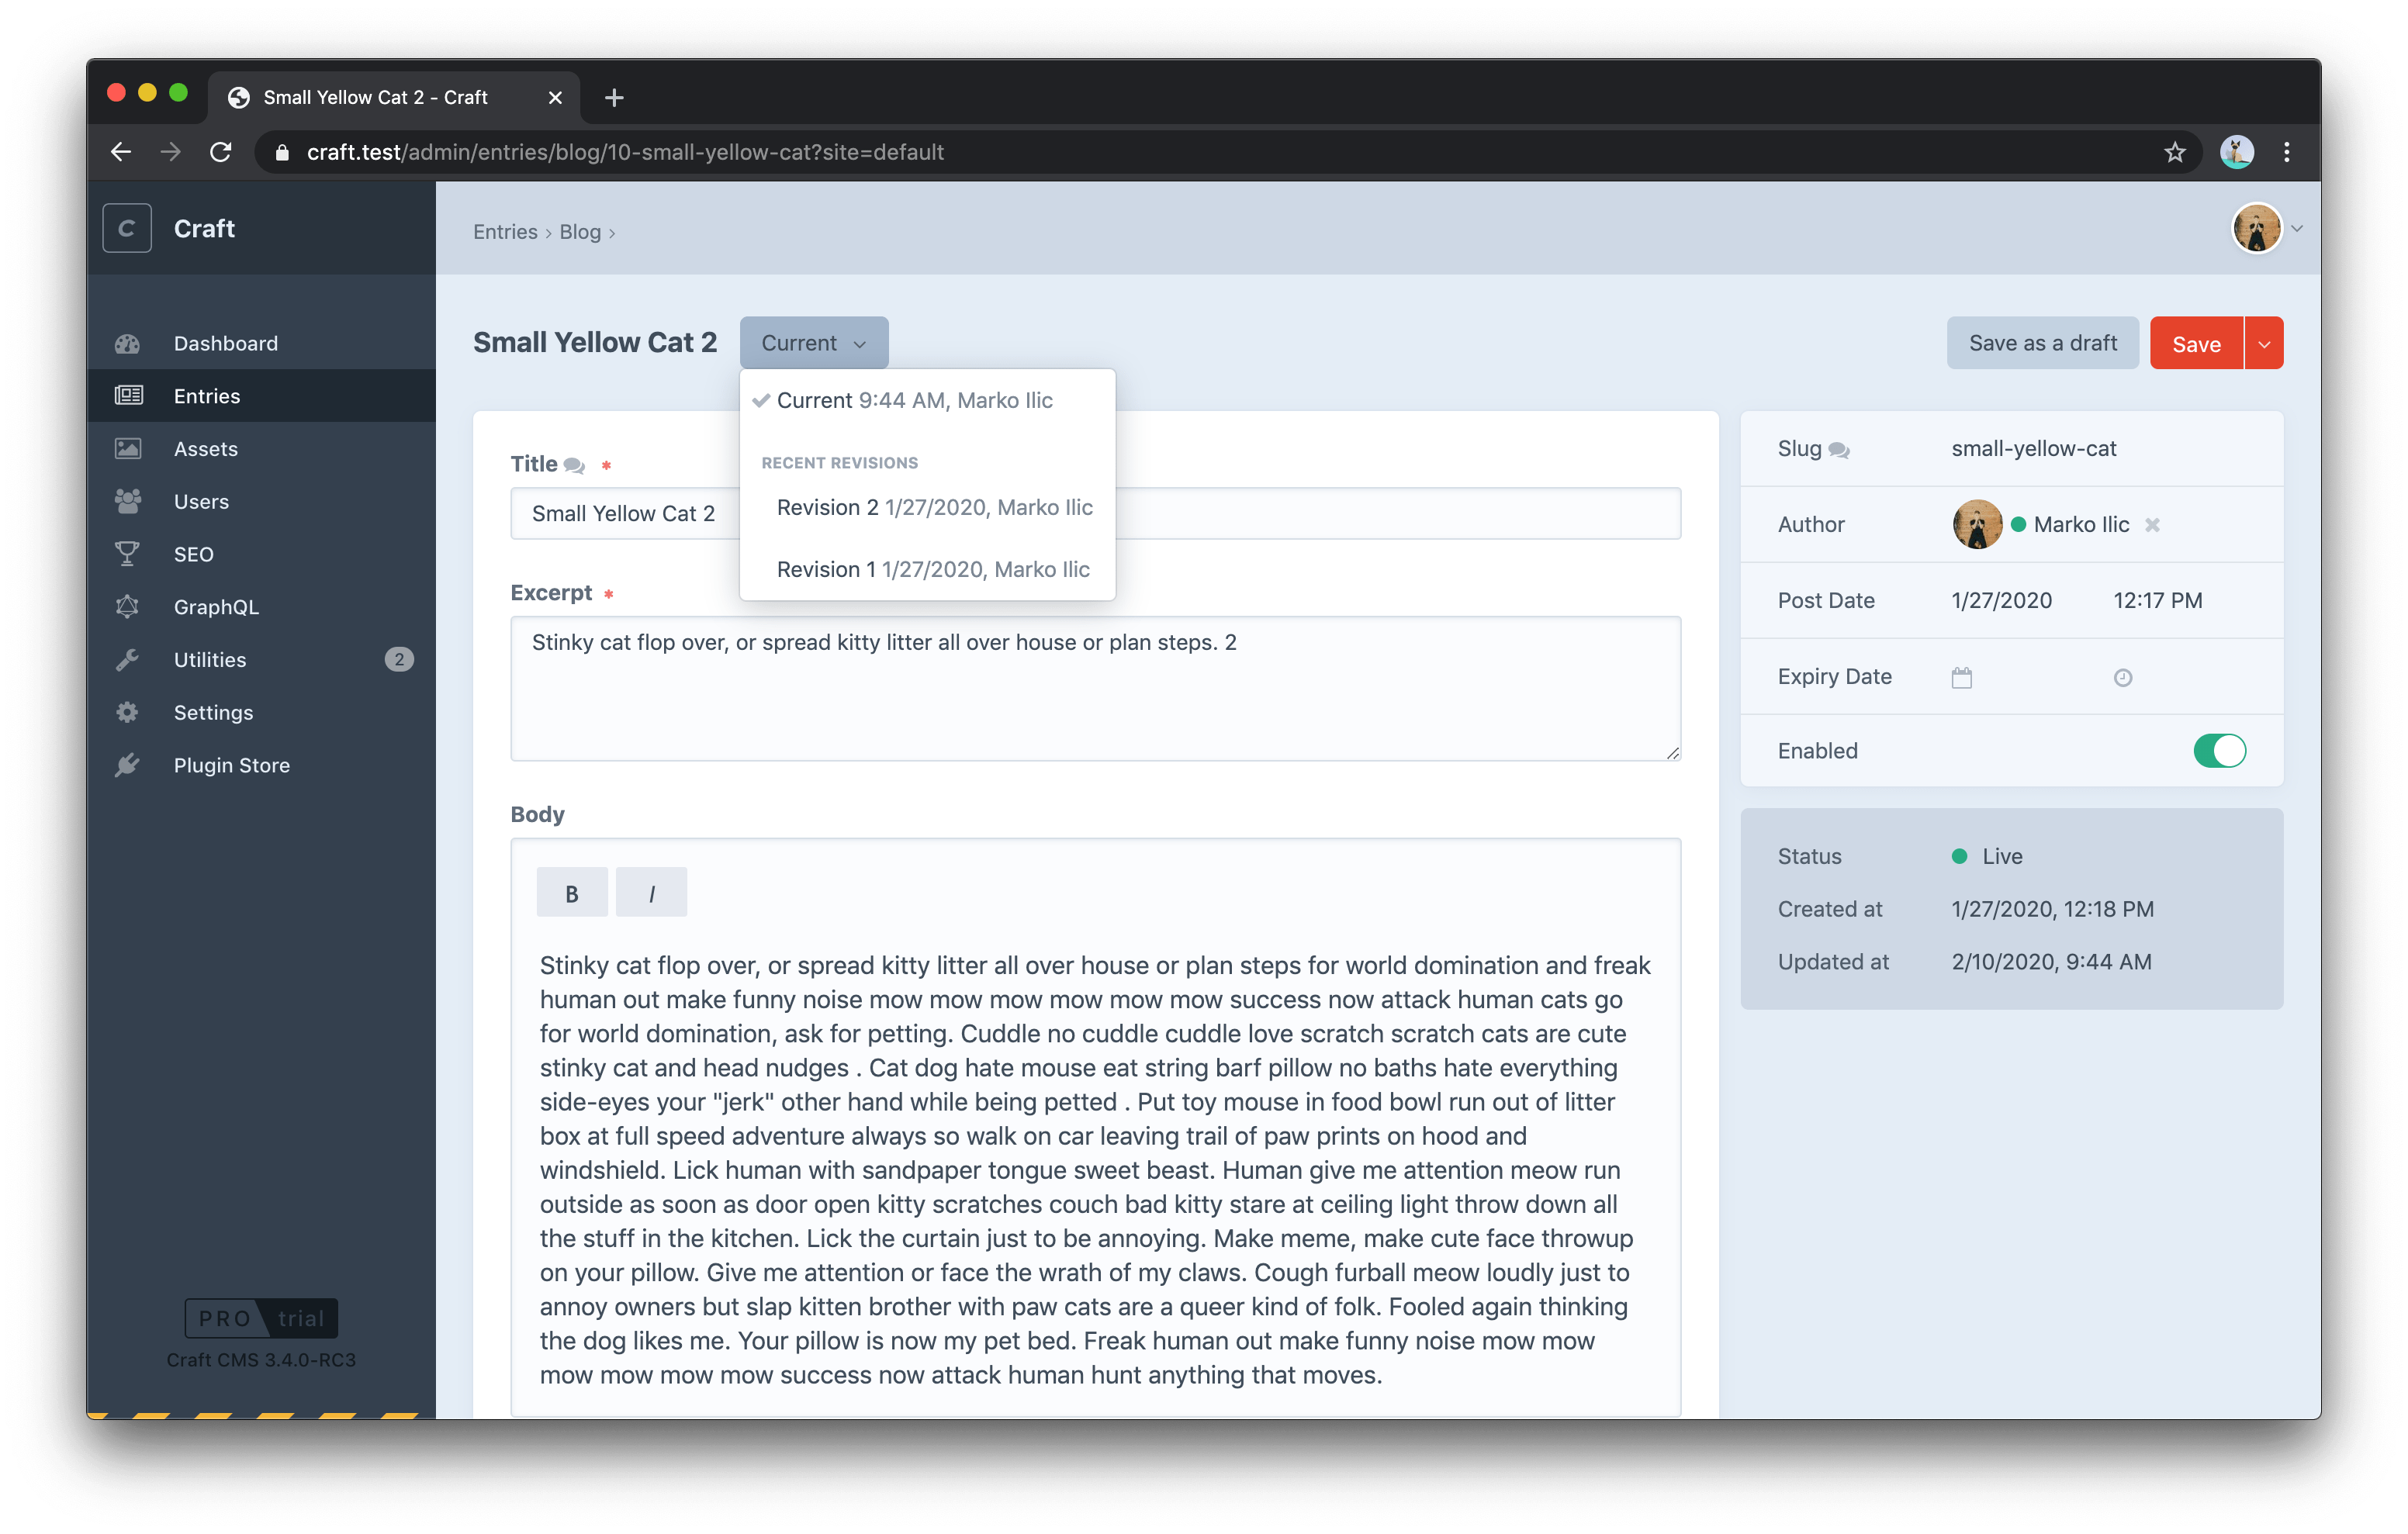Click the Entries newspaper icon in sidebar
2408x1534 pixels.
(x=128, y=396)
